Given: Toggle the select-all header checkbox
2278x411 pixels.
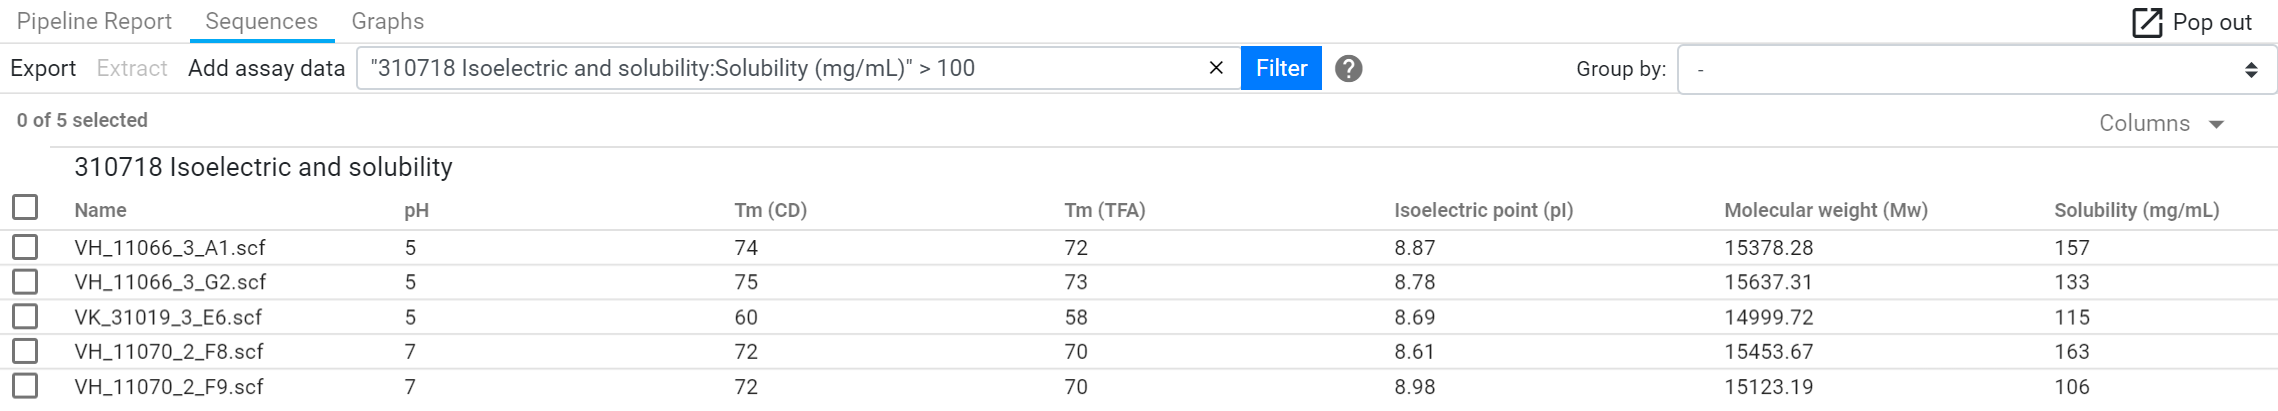Looking at the screenshot, I should coord(25,207).
